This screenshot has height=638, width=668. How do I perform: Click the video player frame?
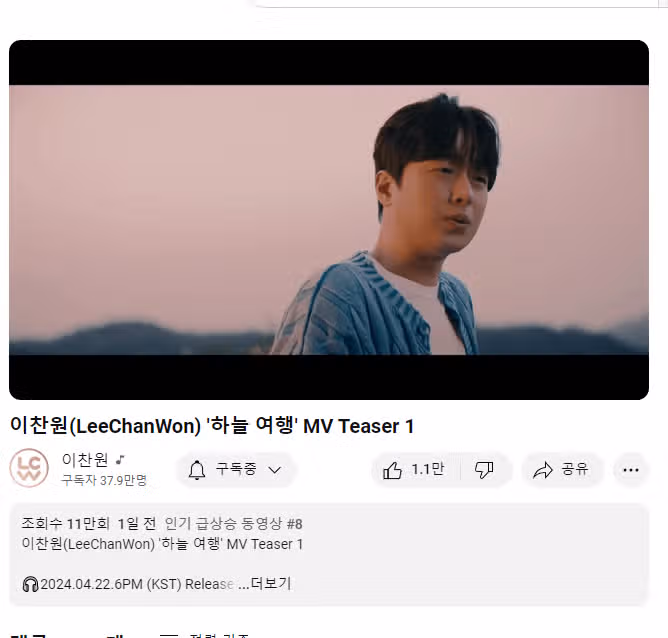coord(329,220)
